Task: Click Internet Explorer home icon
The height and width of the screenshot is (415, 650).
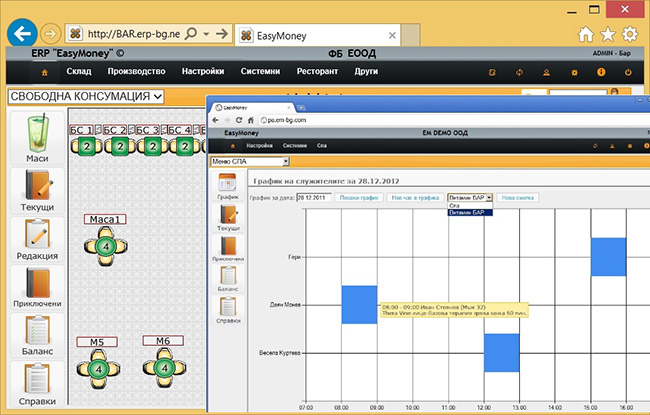Action: click(586, 34)
